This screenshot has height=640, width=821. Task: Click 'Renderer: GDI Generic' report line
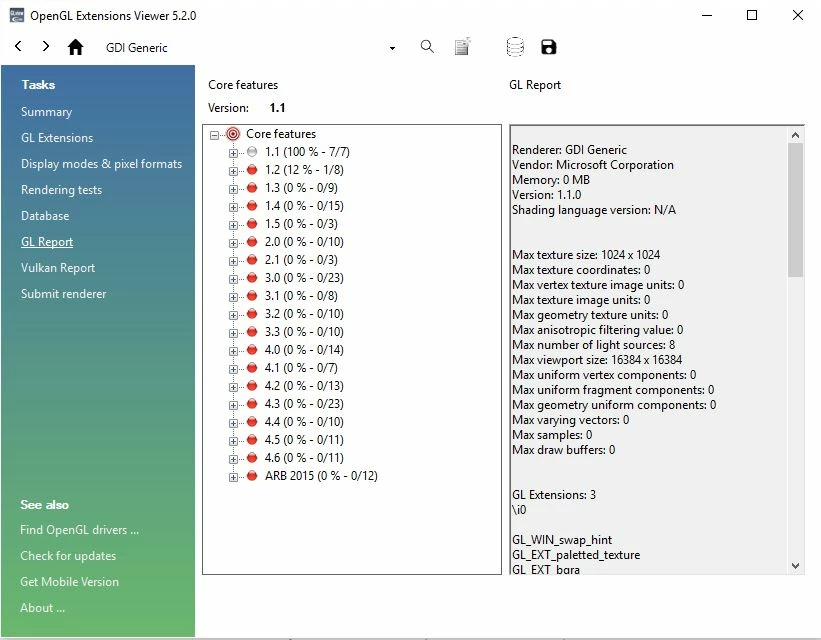(x=569, y=150)
